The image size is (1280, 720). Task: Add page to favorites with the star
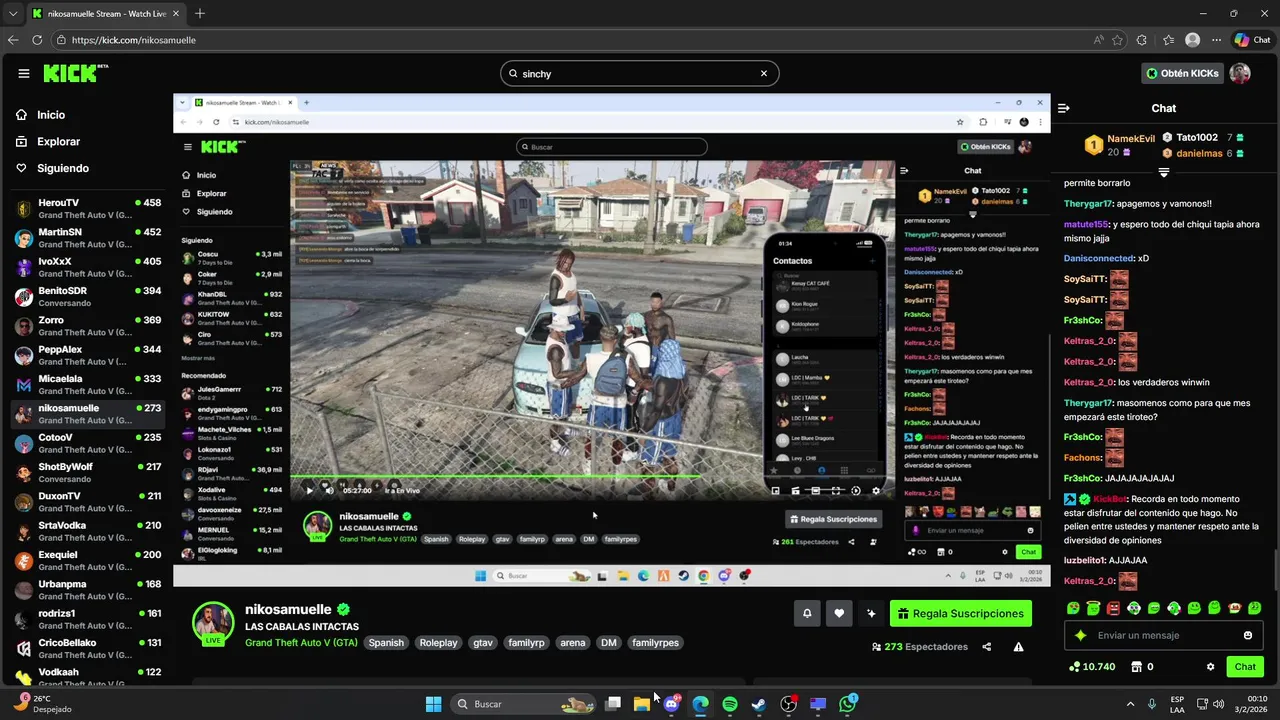point(1117,40)
